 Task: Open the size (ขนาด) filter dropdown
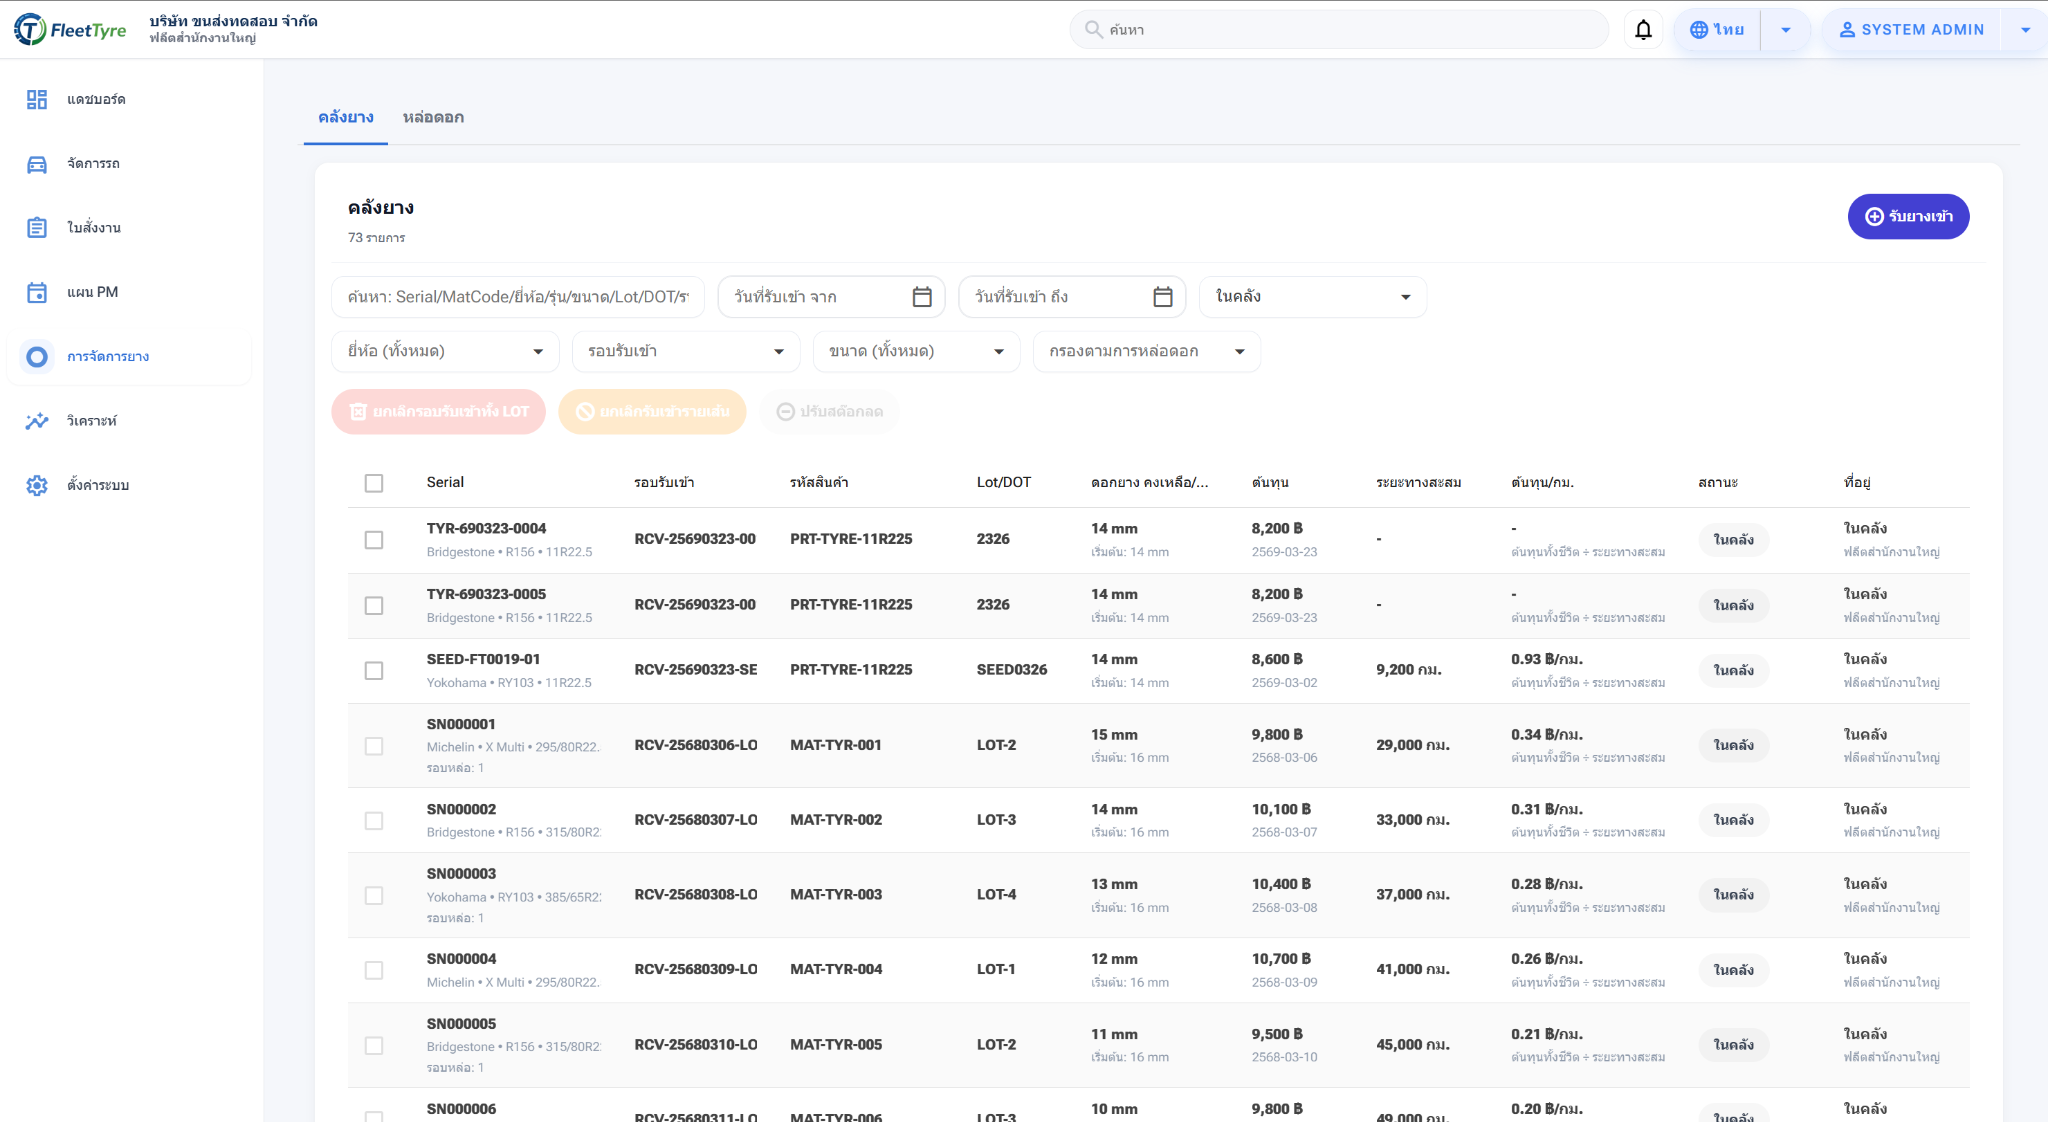[916, 351]
